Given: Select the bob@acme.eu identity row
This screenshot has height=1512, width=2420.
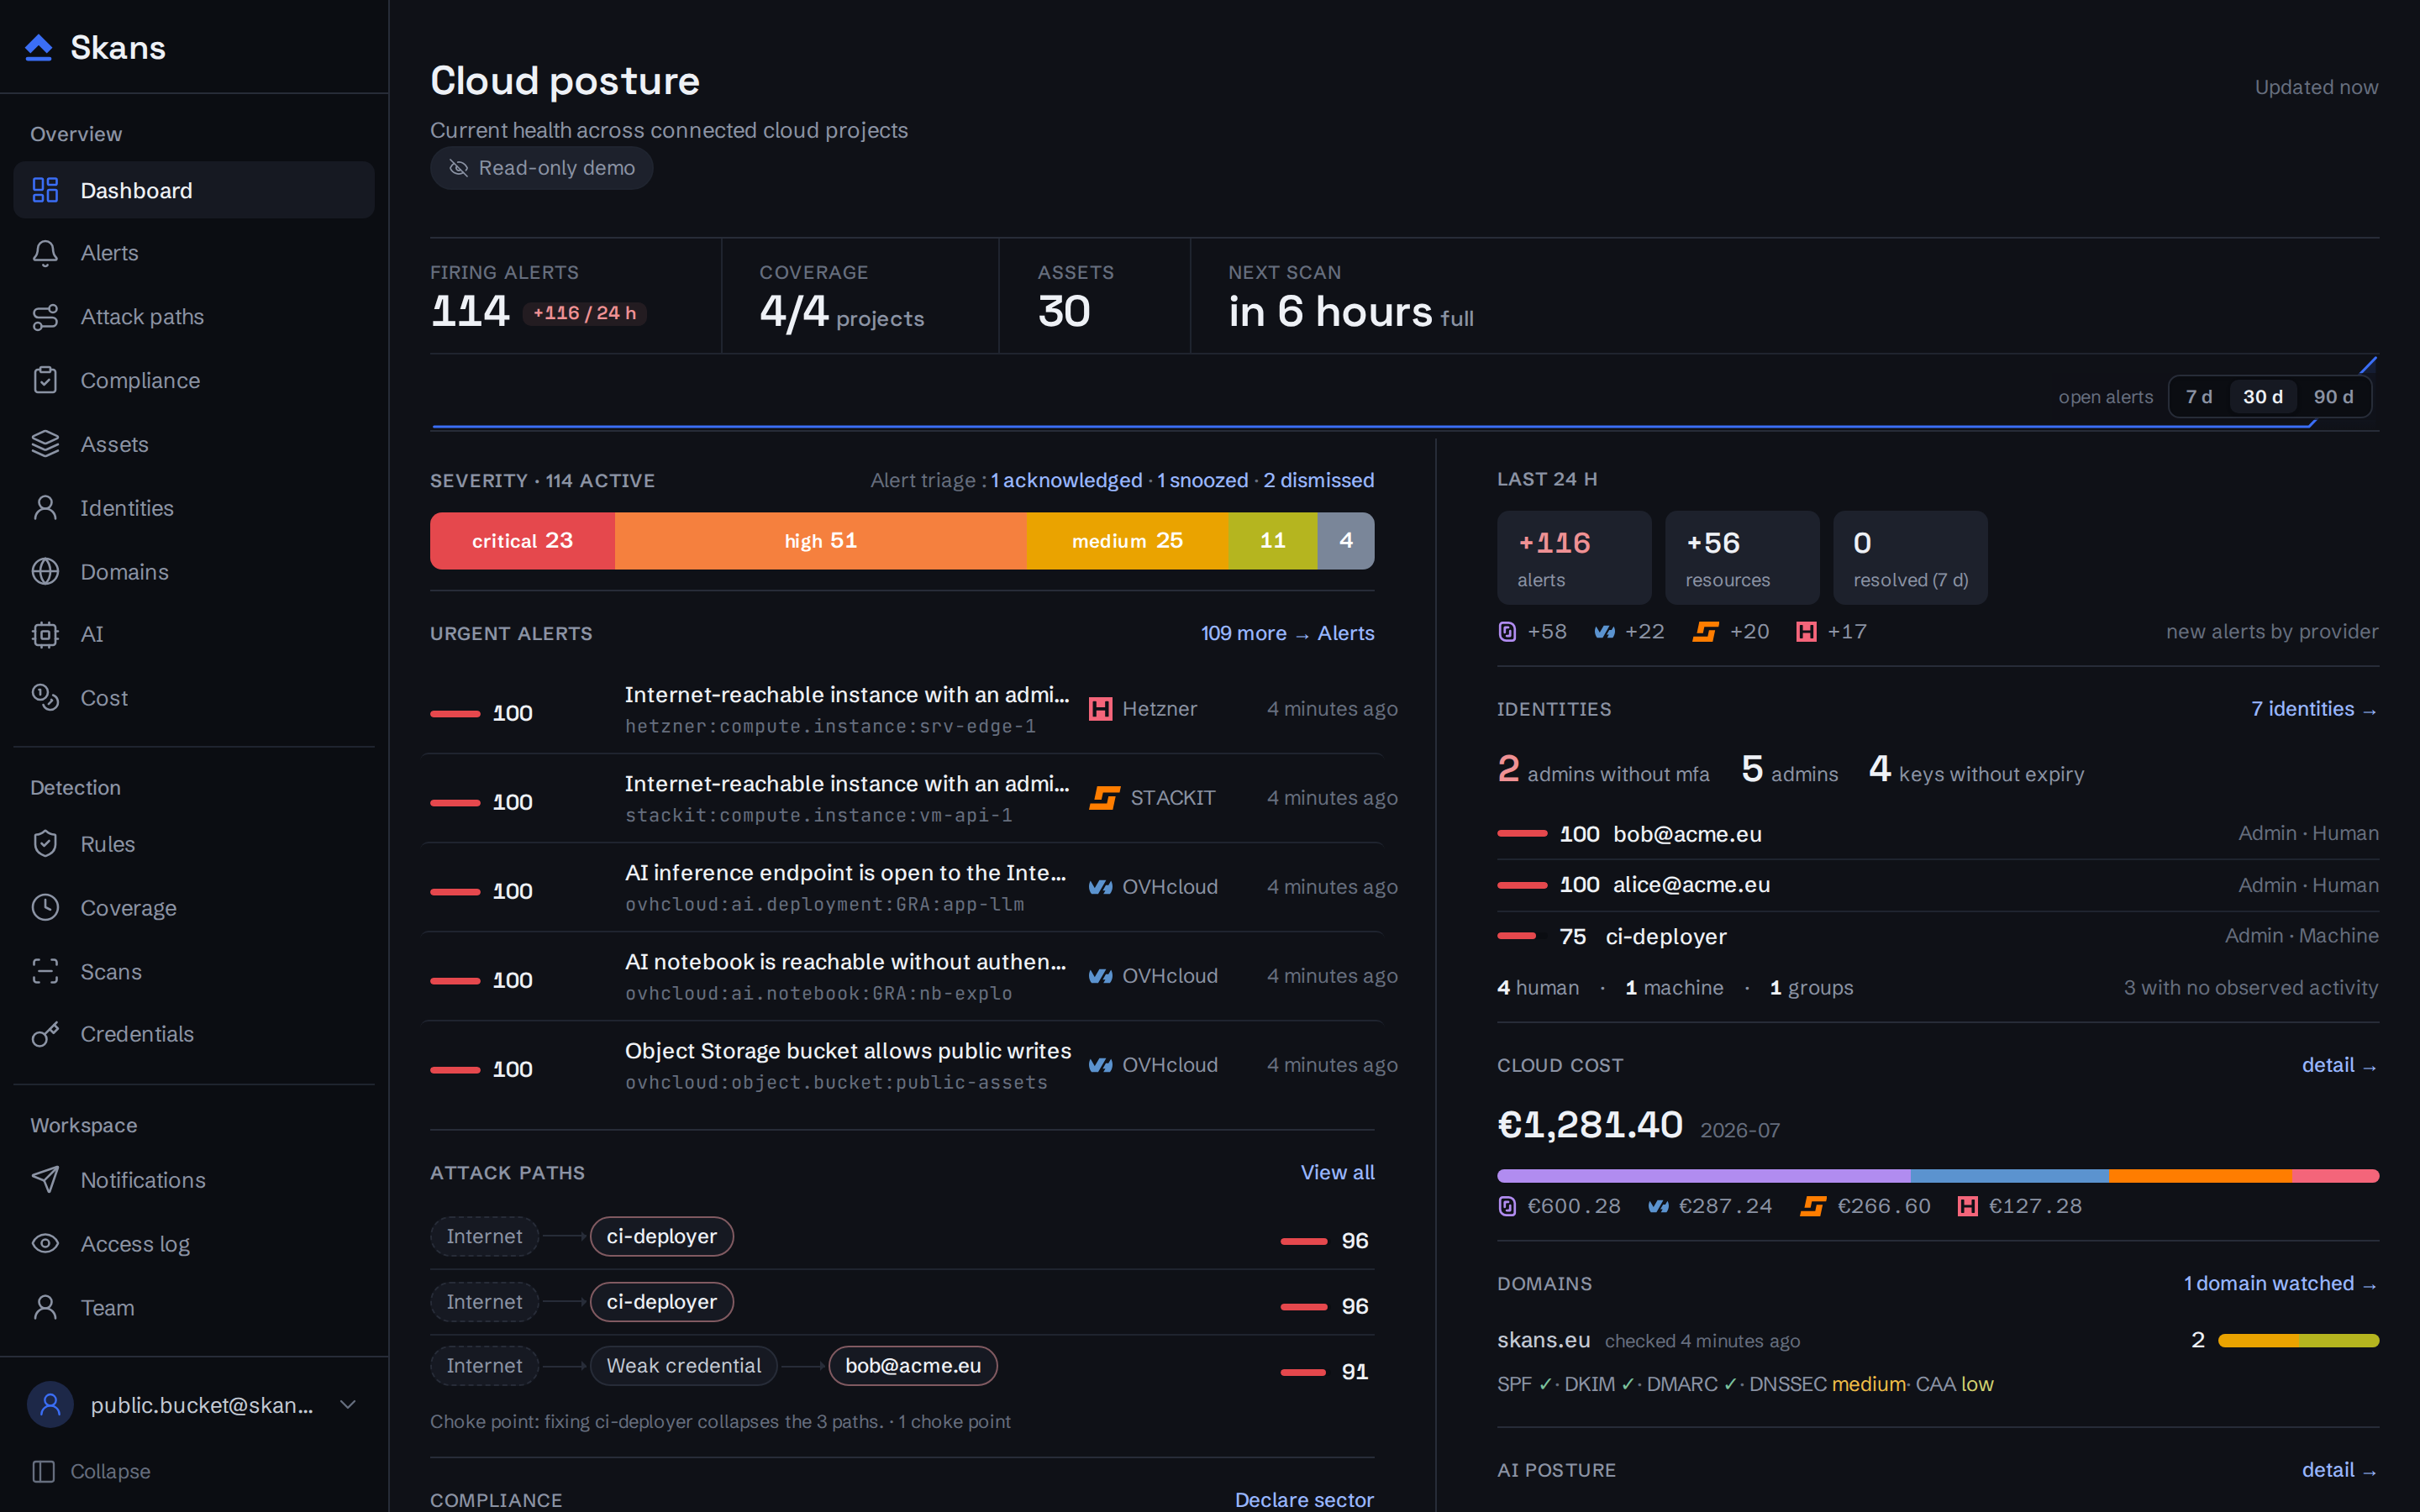Looking at the screenshot, I should click(x=1937, y=834).
